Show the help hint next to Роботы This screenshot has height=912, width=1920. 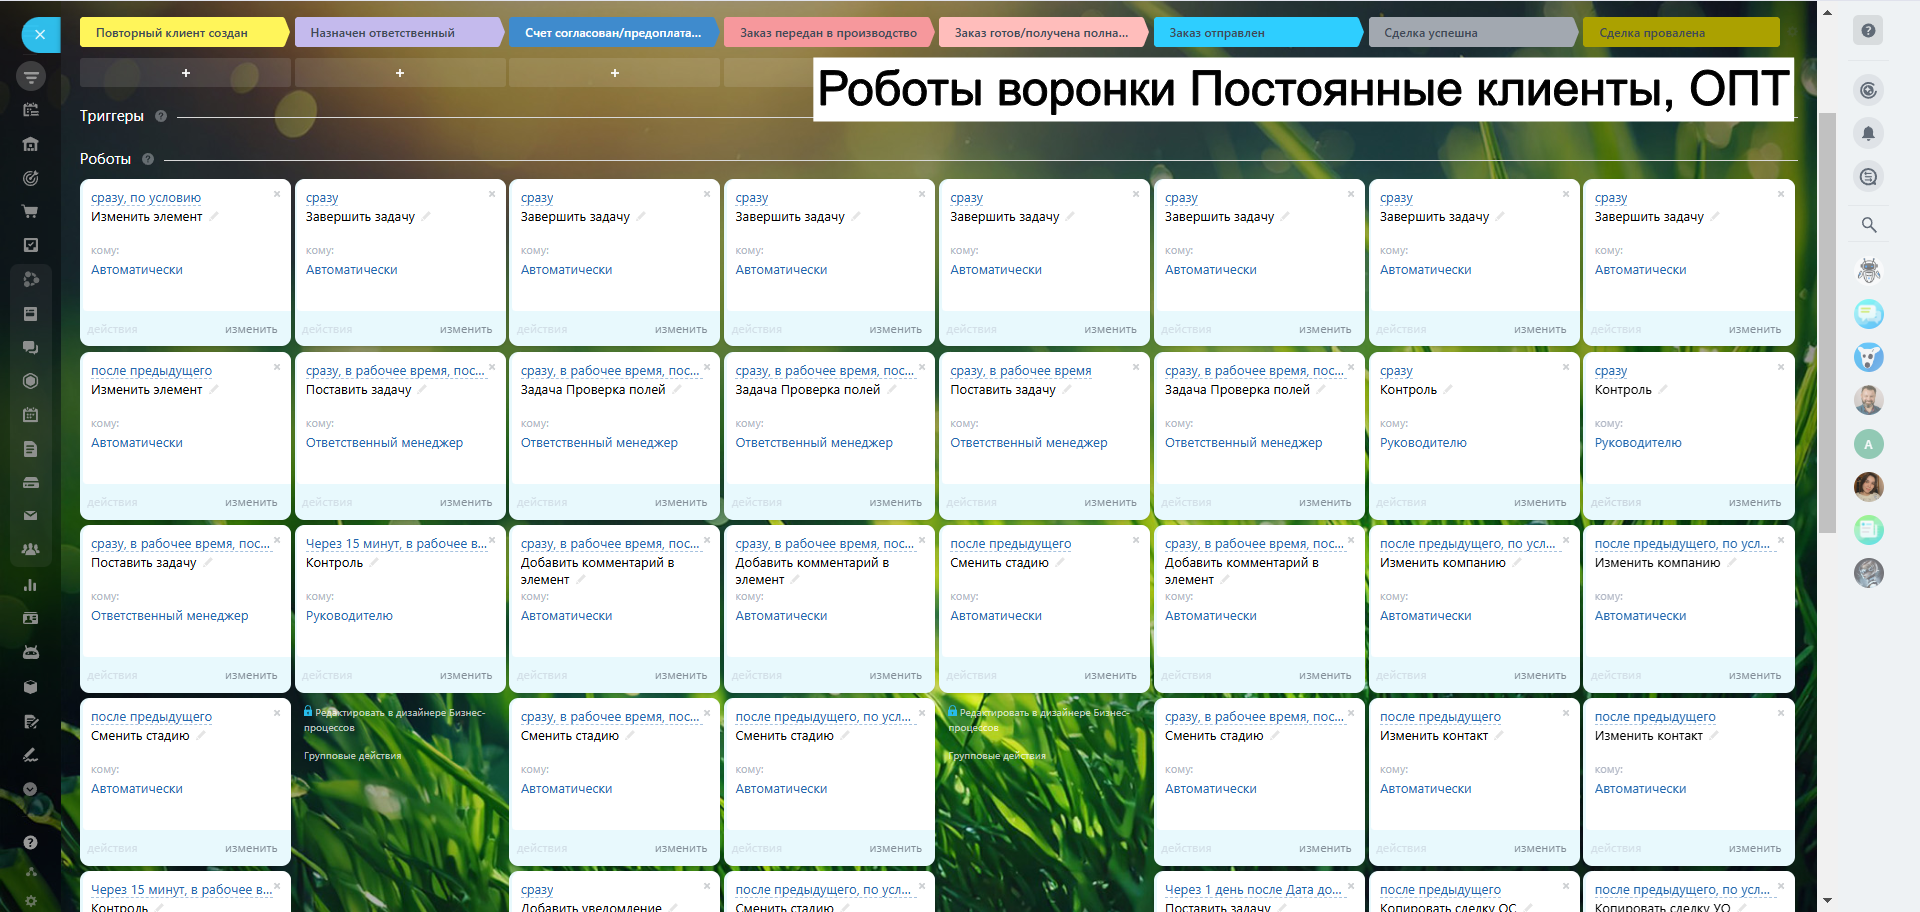[148, 159]
